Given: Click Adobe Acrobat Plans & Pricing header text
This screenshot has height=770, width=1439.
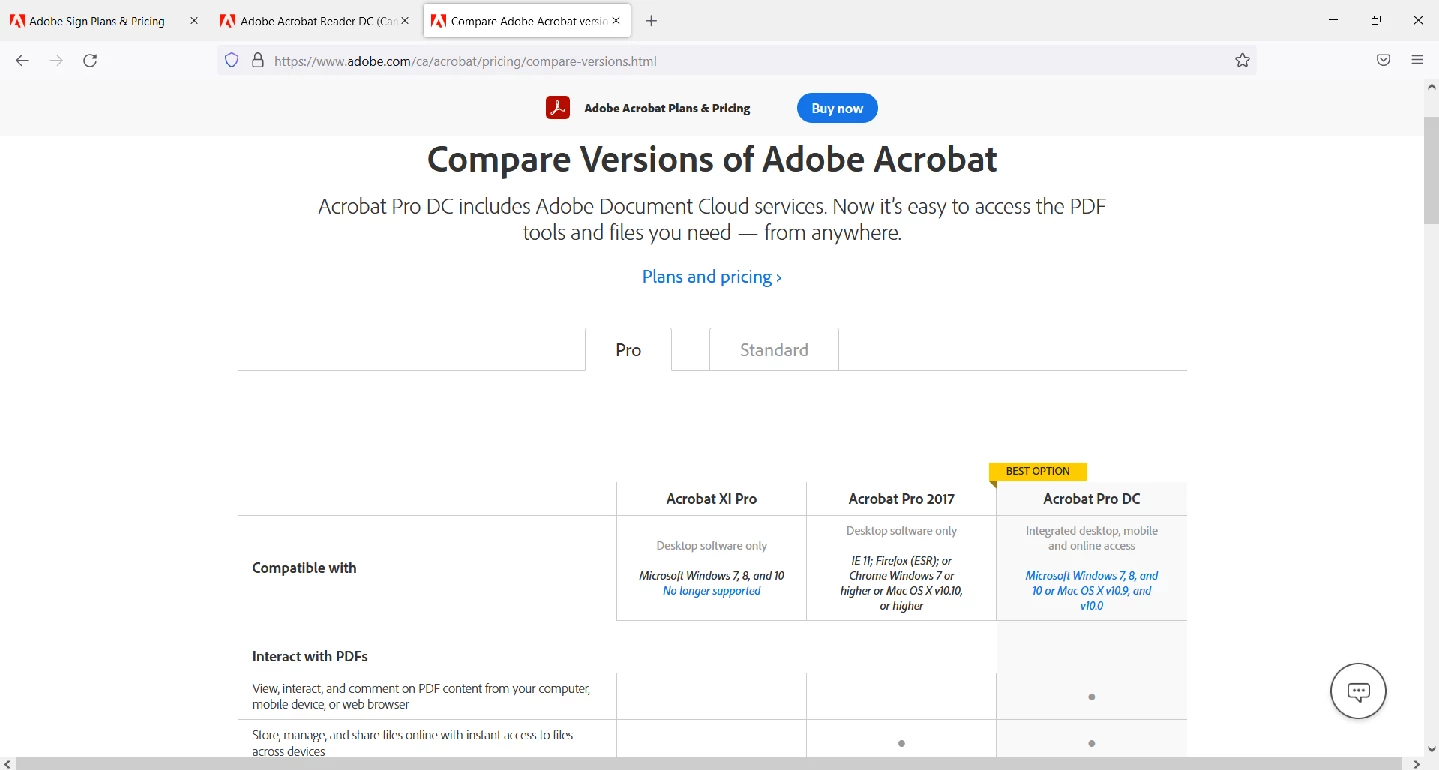Looking at the screenshot, I should tap(667, 108).
